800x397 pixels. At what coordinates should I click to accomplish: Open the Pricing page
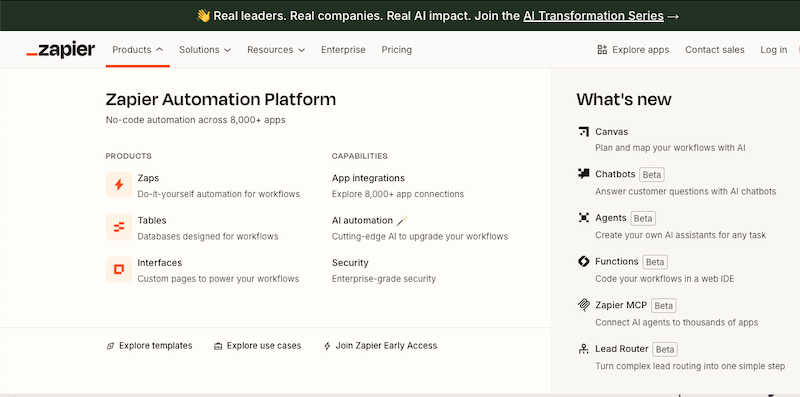click(x=396, y=49)
